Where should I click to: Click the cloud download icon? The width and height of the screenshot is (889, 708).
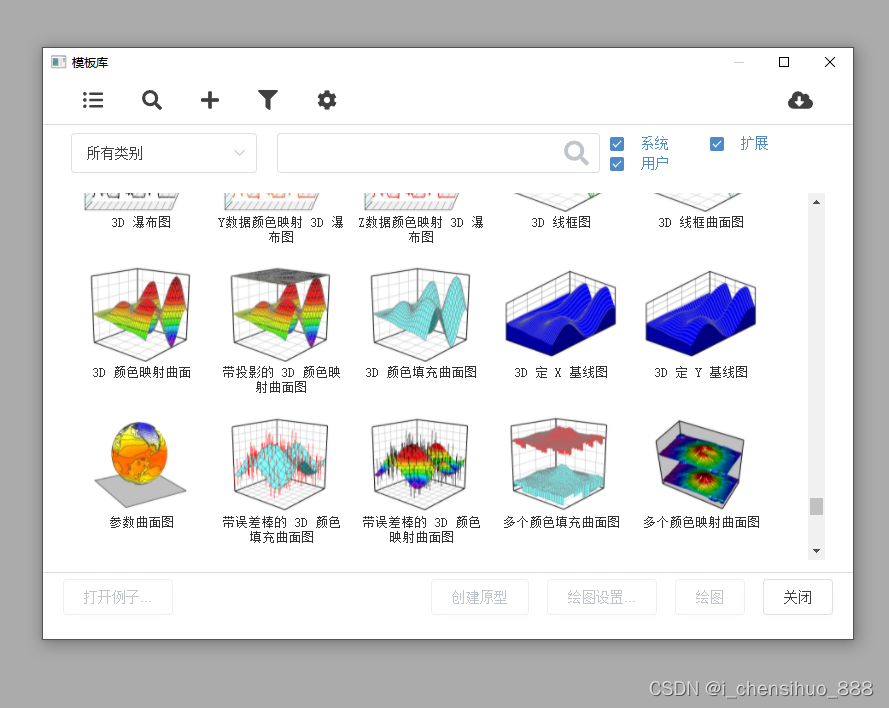800,100
